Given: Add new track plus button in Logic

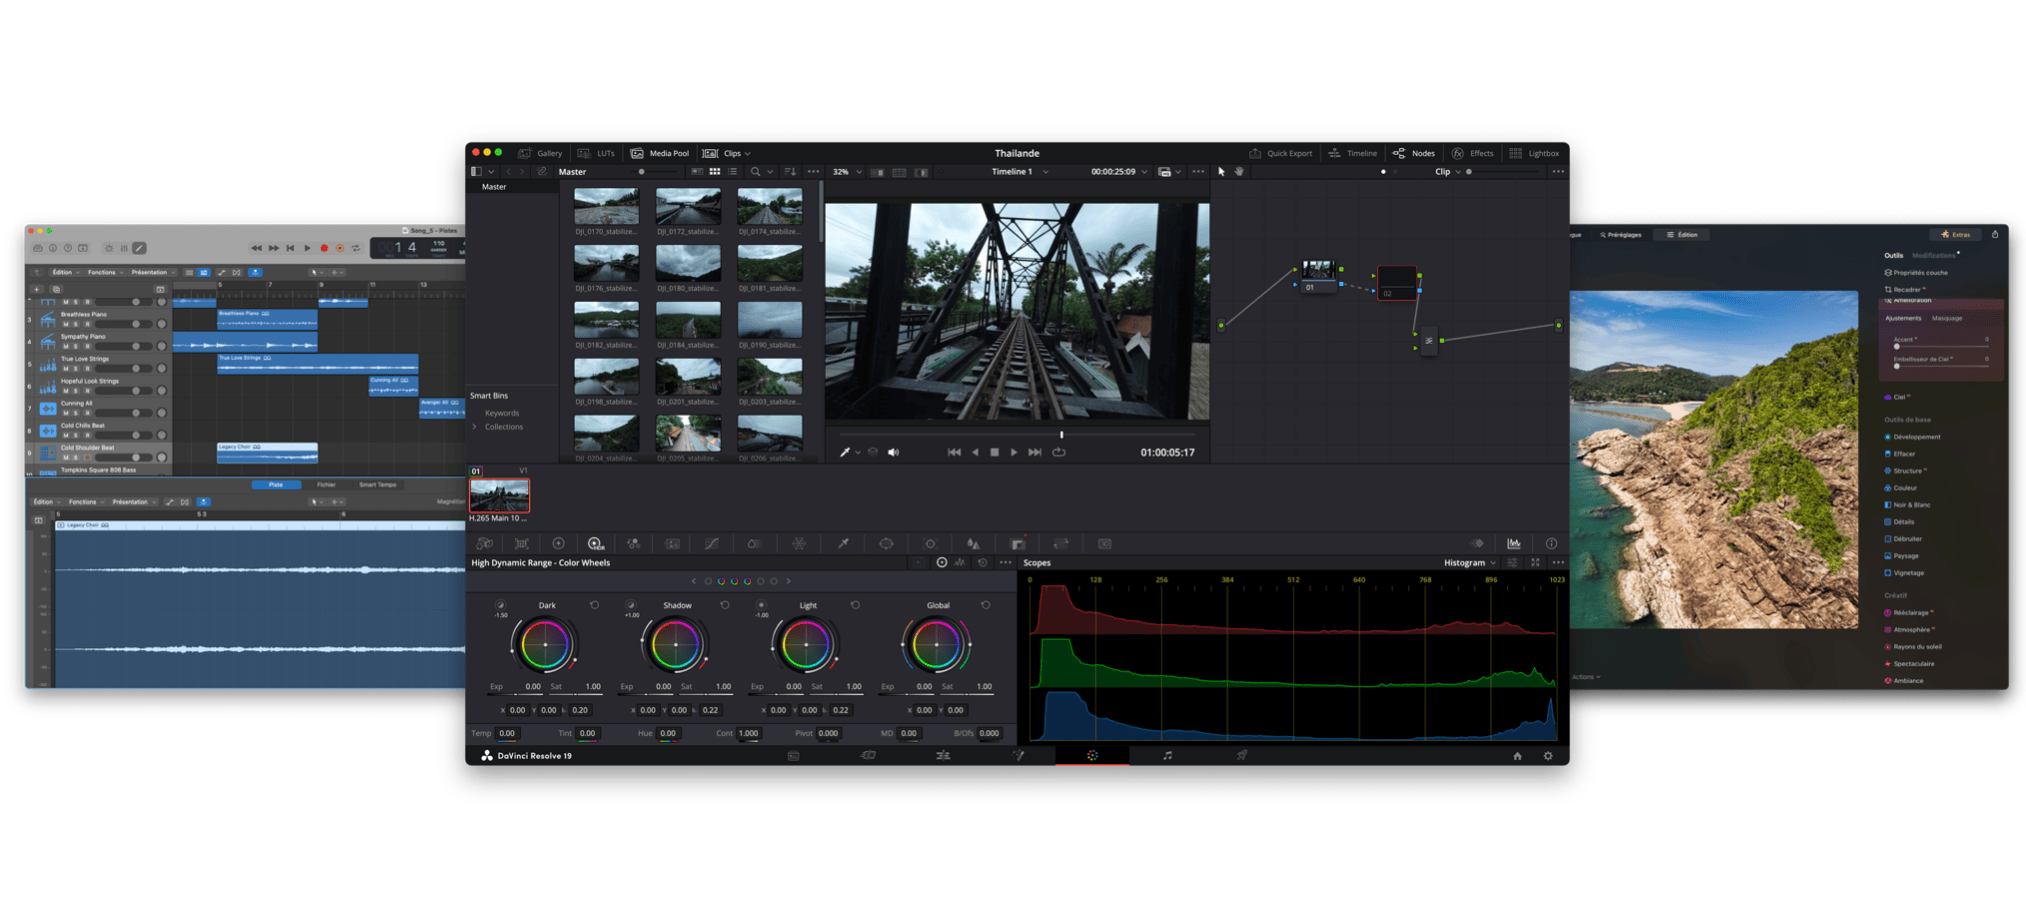Looking at the screenshot, I should click(x=37, y=289).
